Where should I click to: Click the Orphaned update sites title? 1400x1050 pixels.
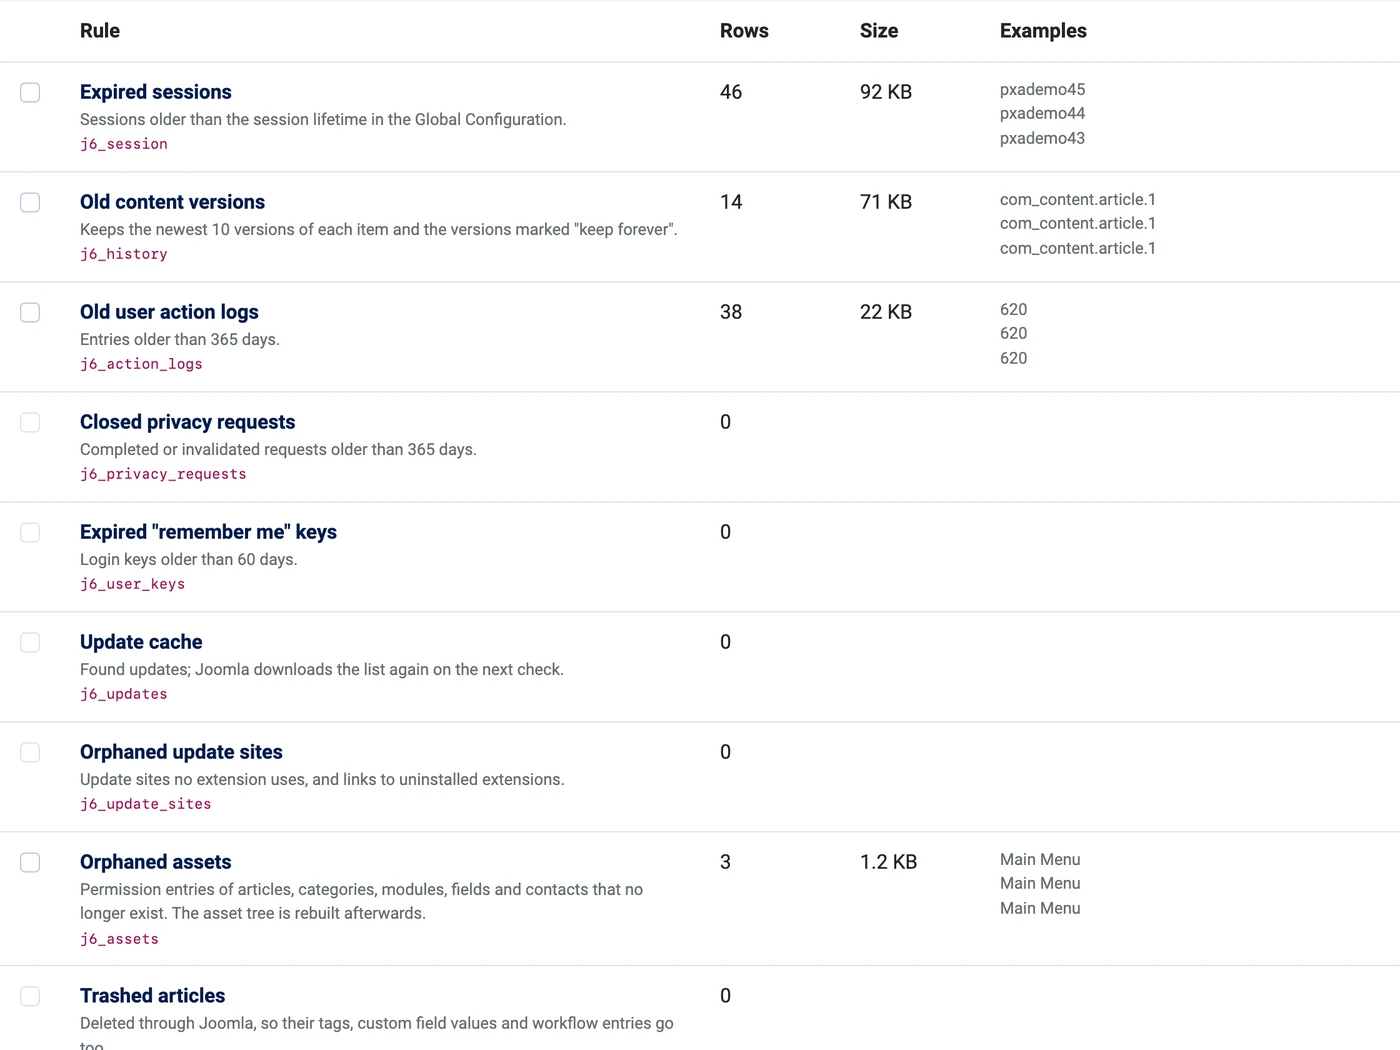click(x=181, y=752)
